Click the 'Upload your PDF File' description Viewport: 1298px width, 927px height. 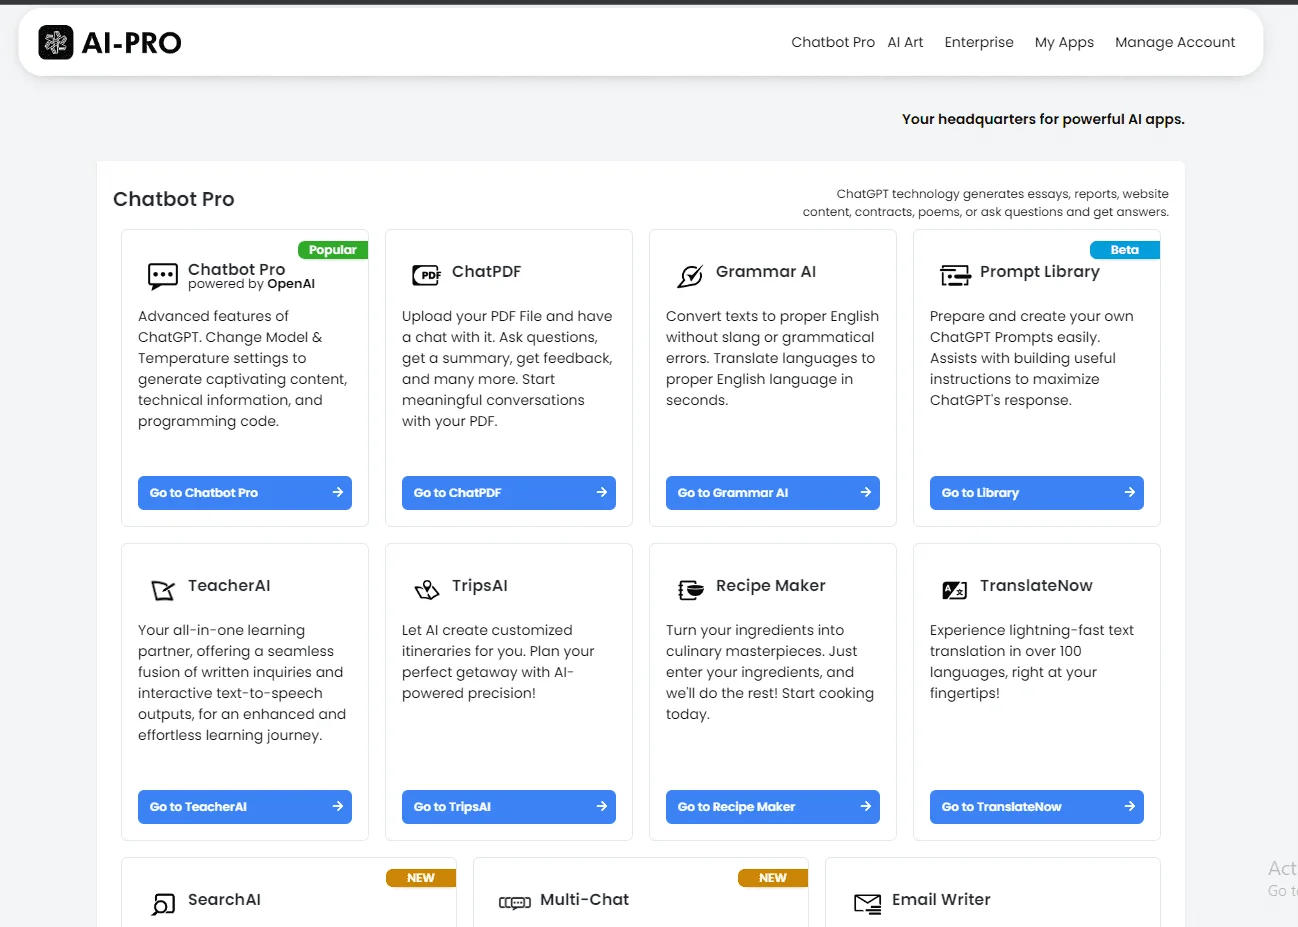coord(507,369)
